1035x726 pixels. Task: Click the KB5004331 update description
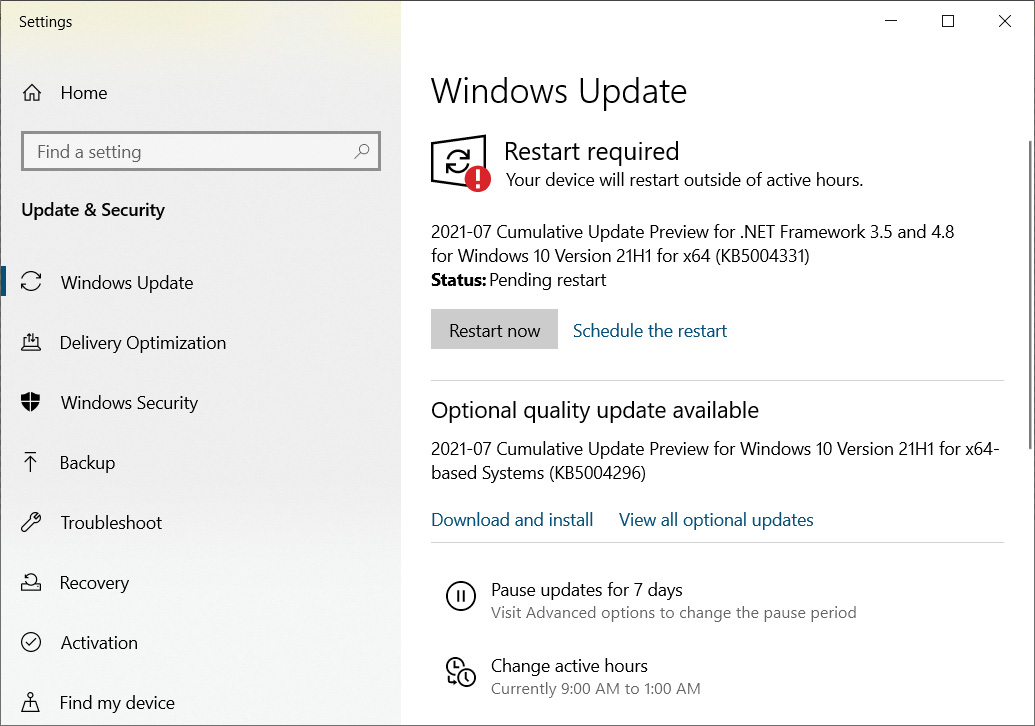click(x=692, y=244)
